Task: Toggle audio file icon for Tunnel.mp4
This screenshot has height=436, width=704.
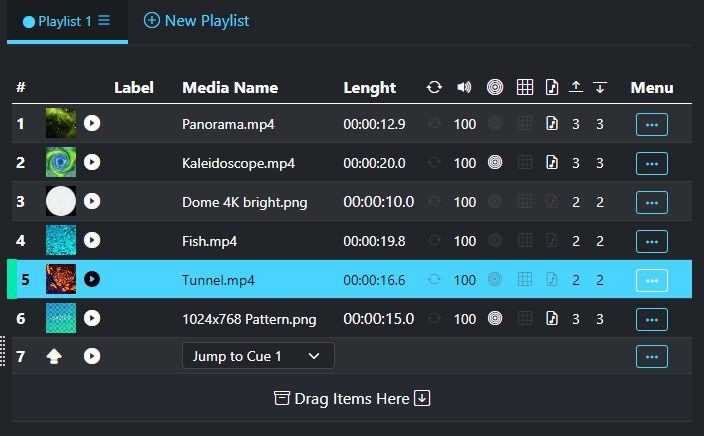Action: (552, 280)
